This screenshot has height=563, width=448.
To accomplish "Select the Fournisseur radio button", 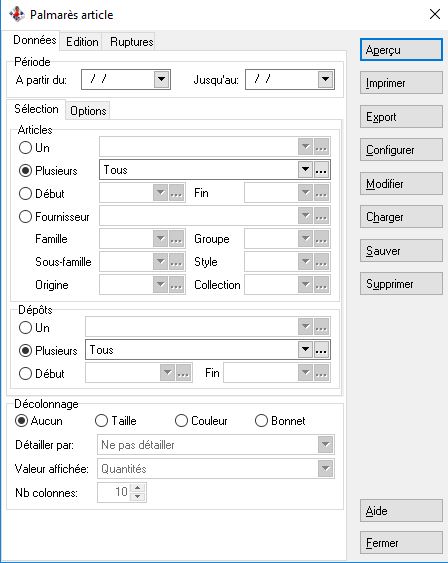I will point(25,217).
